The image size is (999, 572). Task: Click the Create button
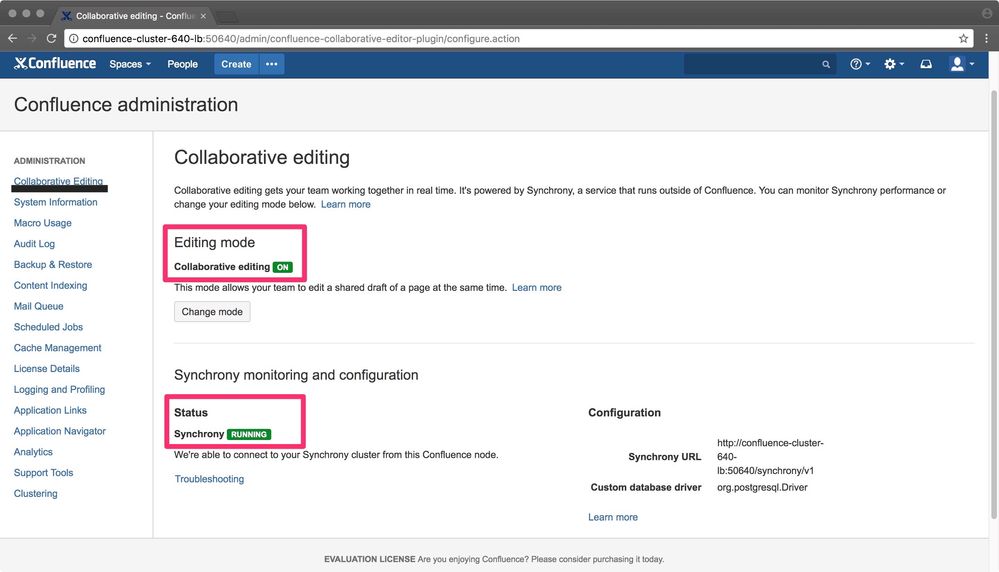click(x=236, y=64)
